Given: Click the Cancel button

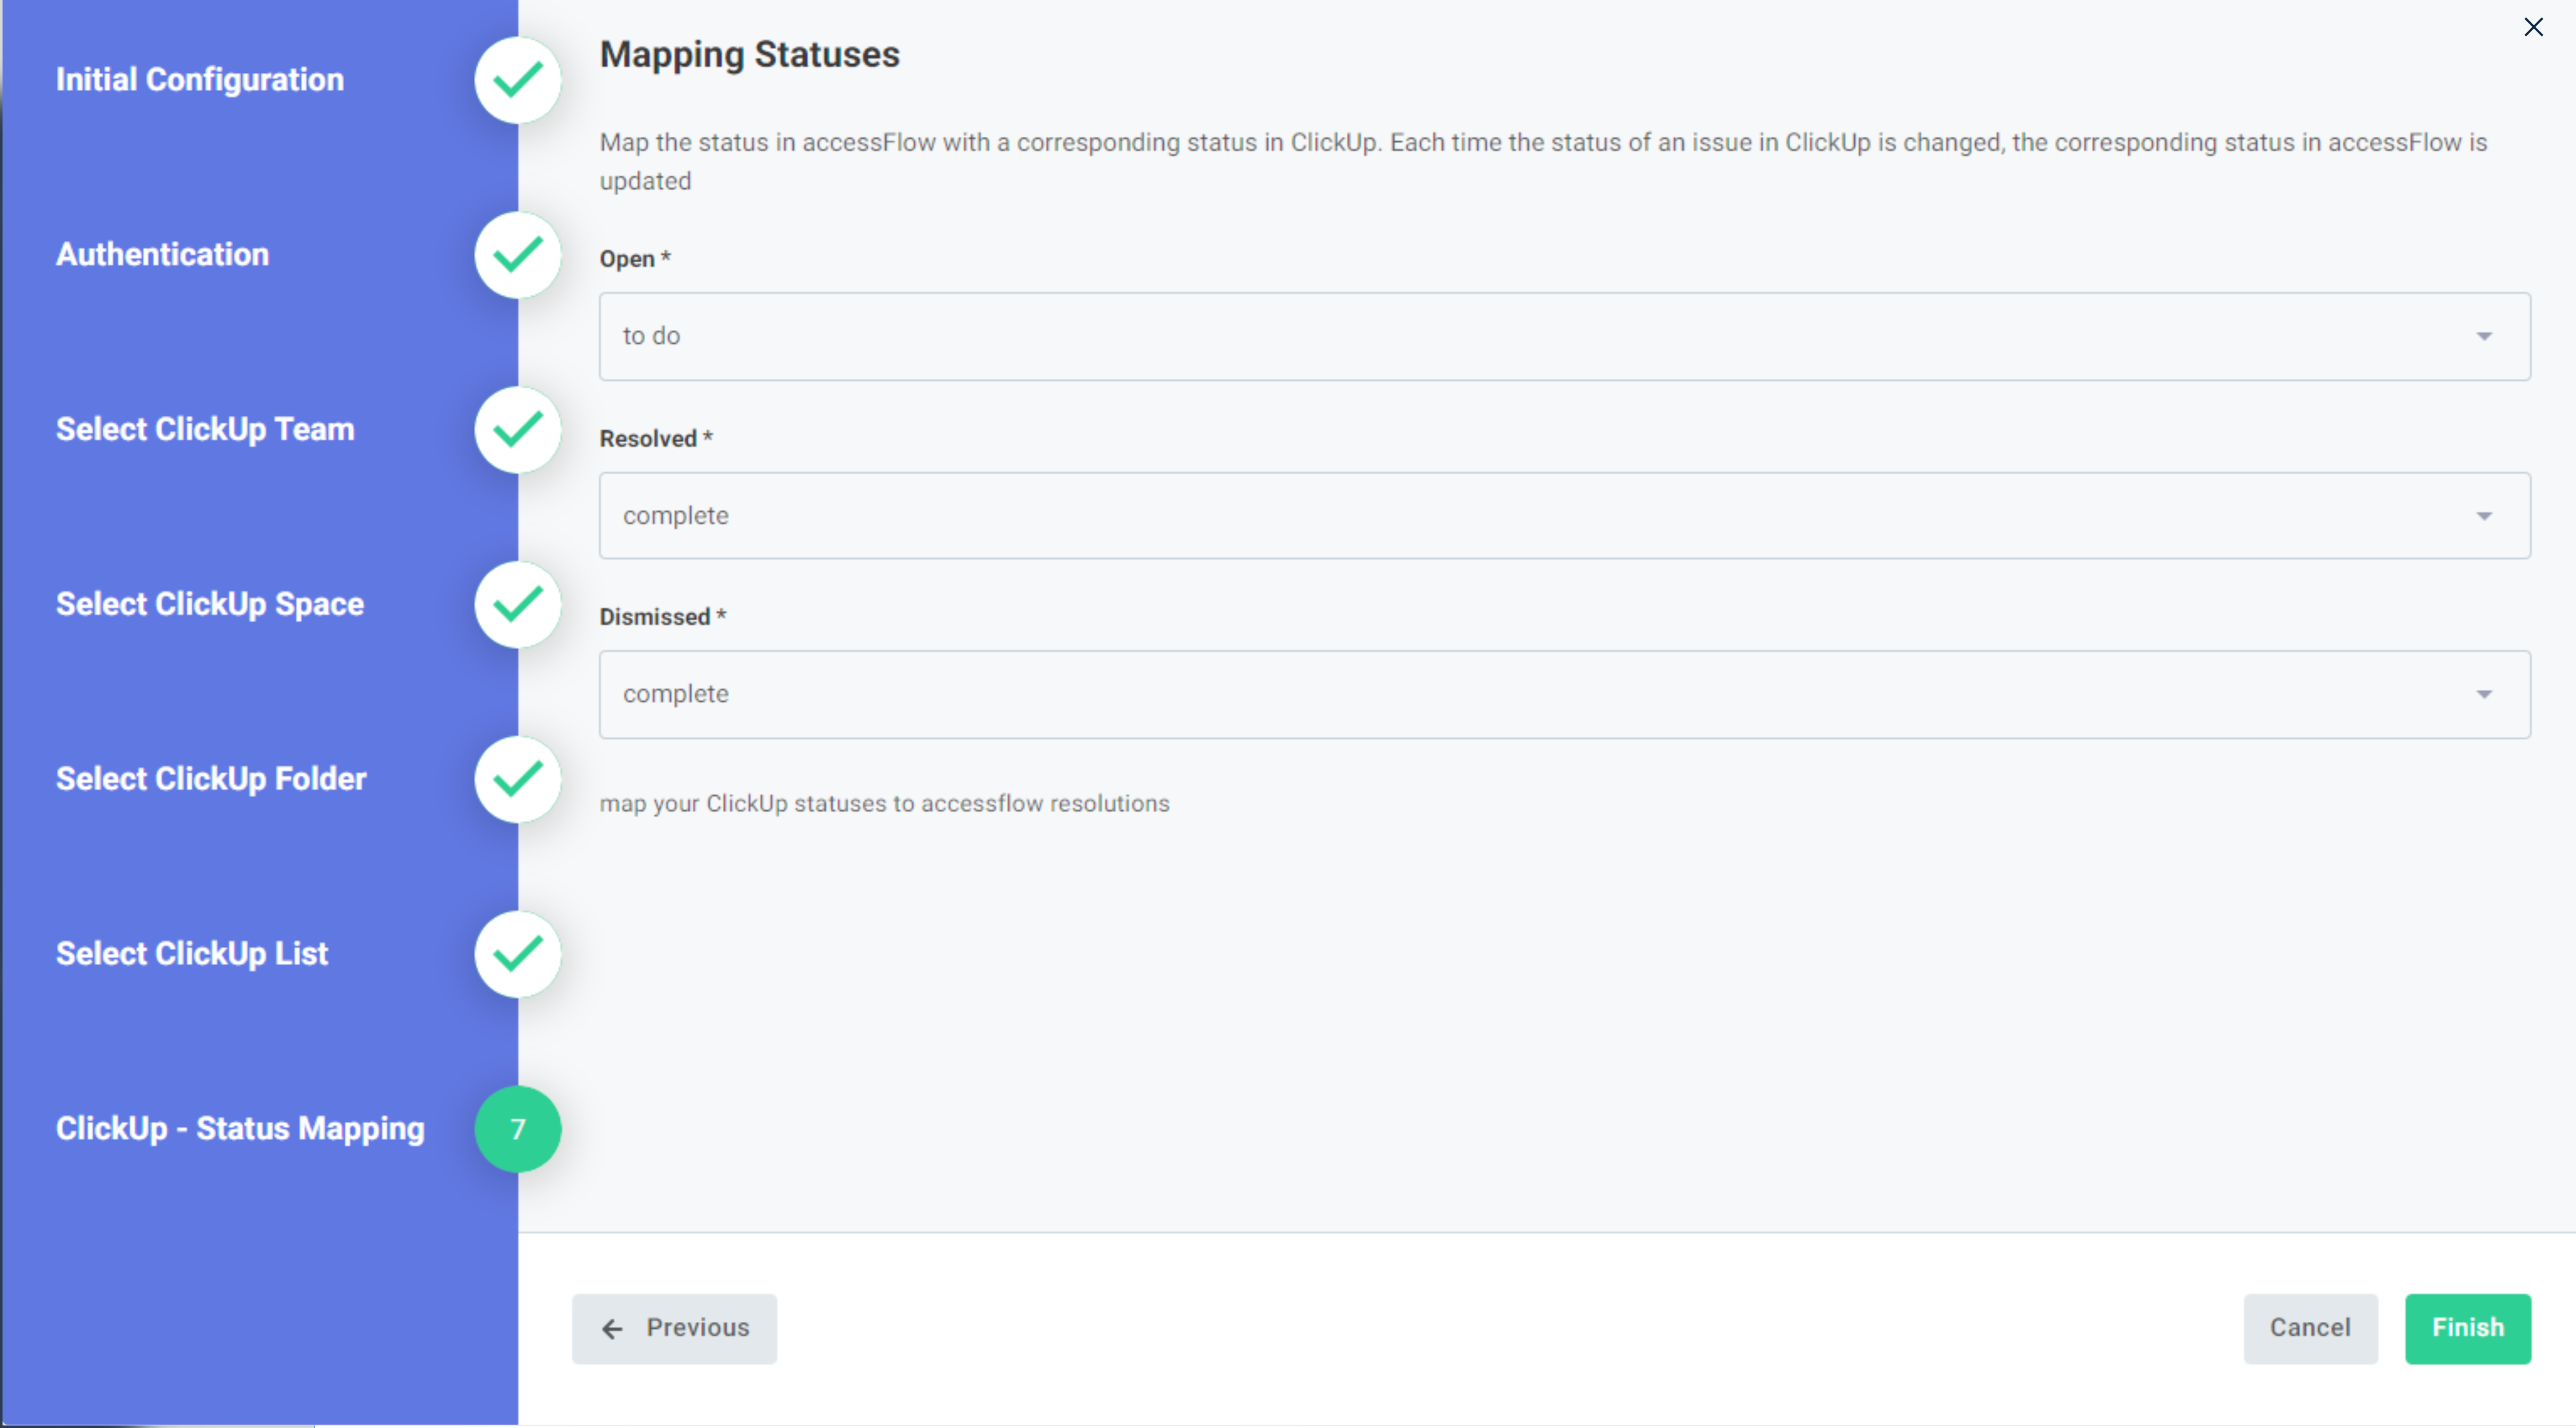Looking at the screenshot, I should click(x=2310, y=1328).
